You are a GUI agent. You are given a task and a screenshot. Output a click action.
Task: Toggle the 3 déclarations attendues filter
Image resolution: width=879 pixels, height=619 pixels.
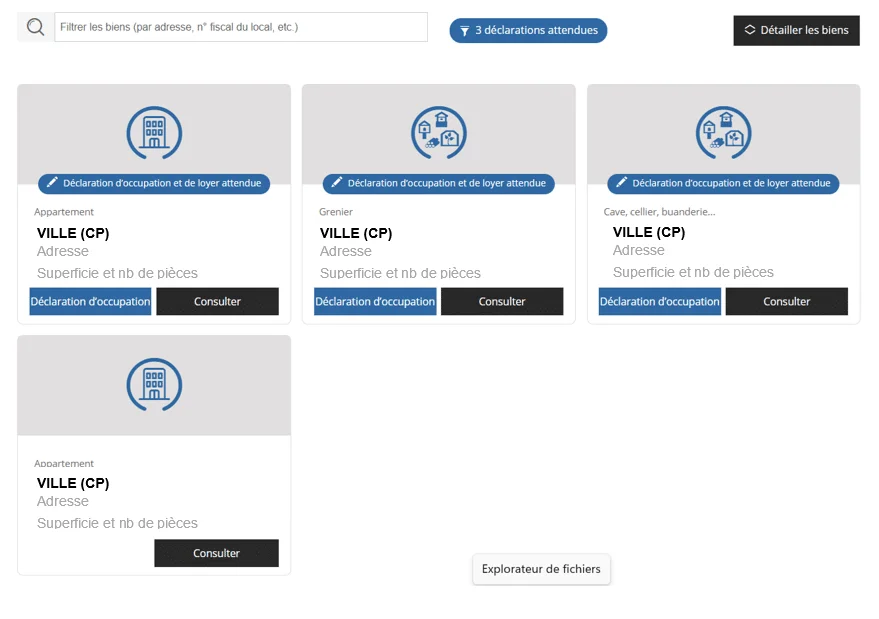point(528,30)
